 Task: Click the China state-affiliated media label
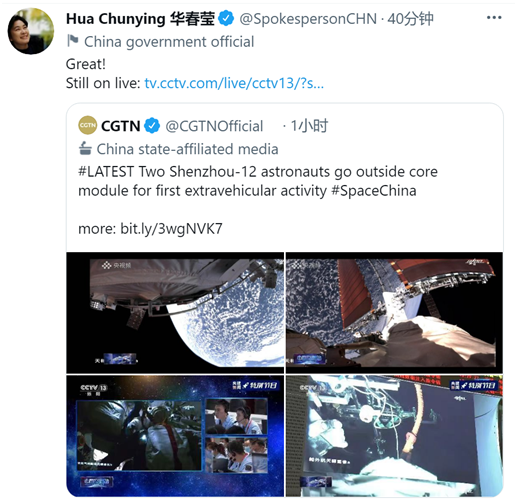[187, 149]
